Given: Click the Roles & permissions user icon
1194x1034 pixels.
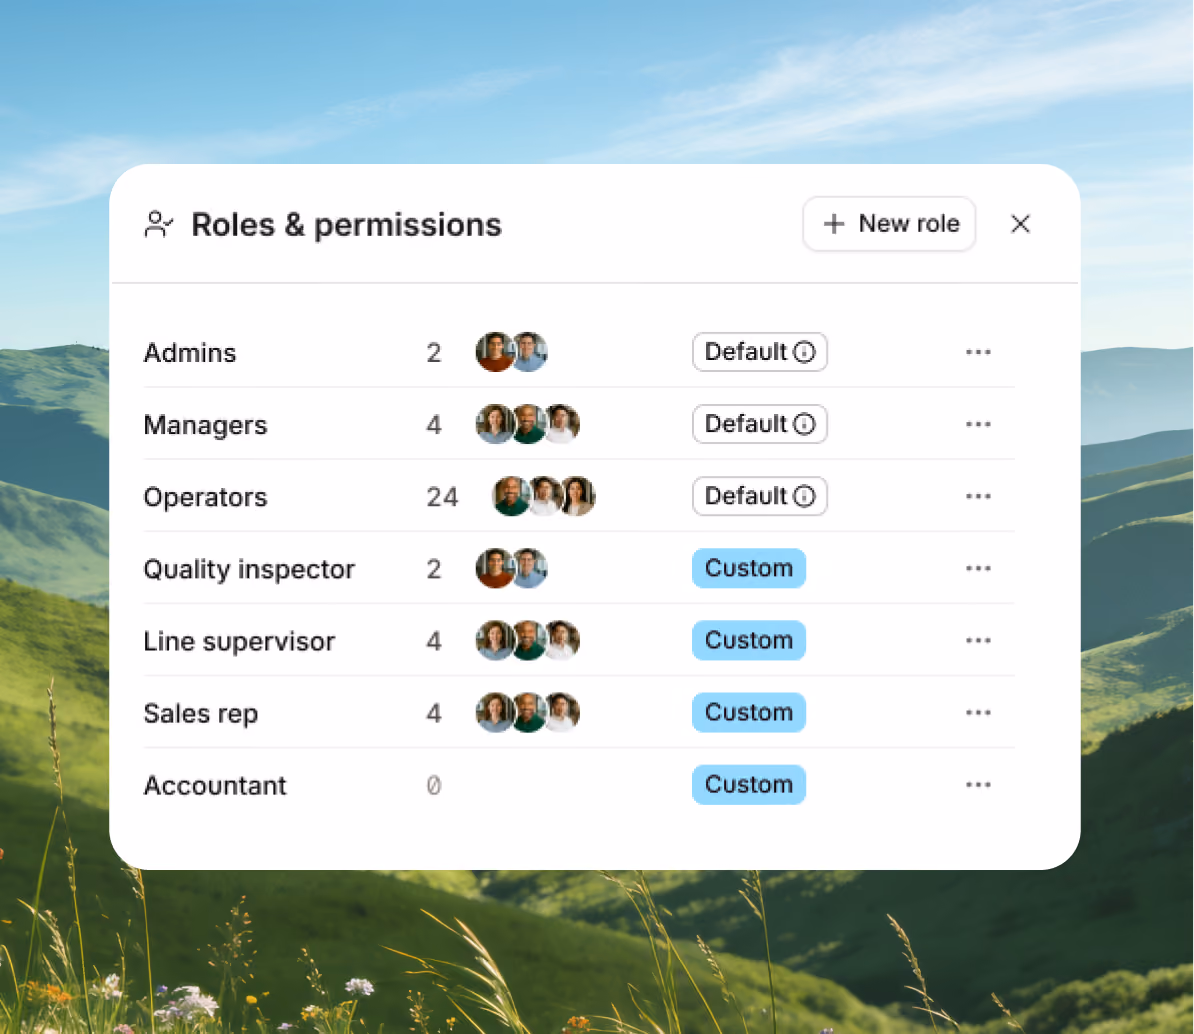Looking at the screenshot, I should coord(158,225).
